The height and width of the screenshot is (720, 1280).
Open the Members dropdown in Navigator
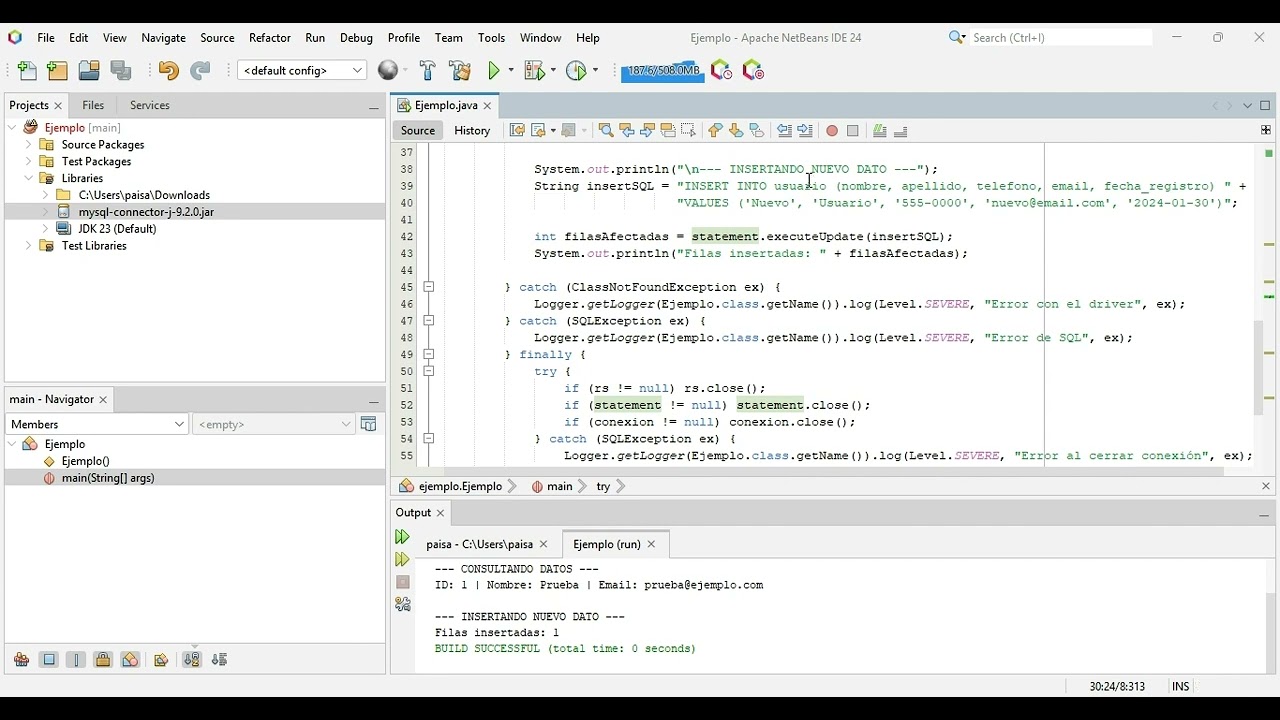(x=97, y=424)
